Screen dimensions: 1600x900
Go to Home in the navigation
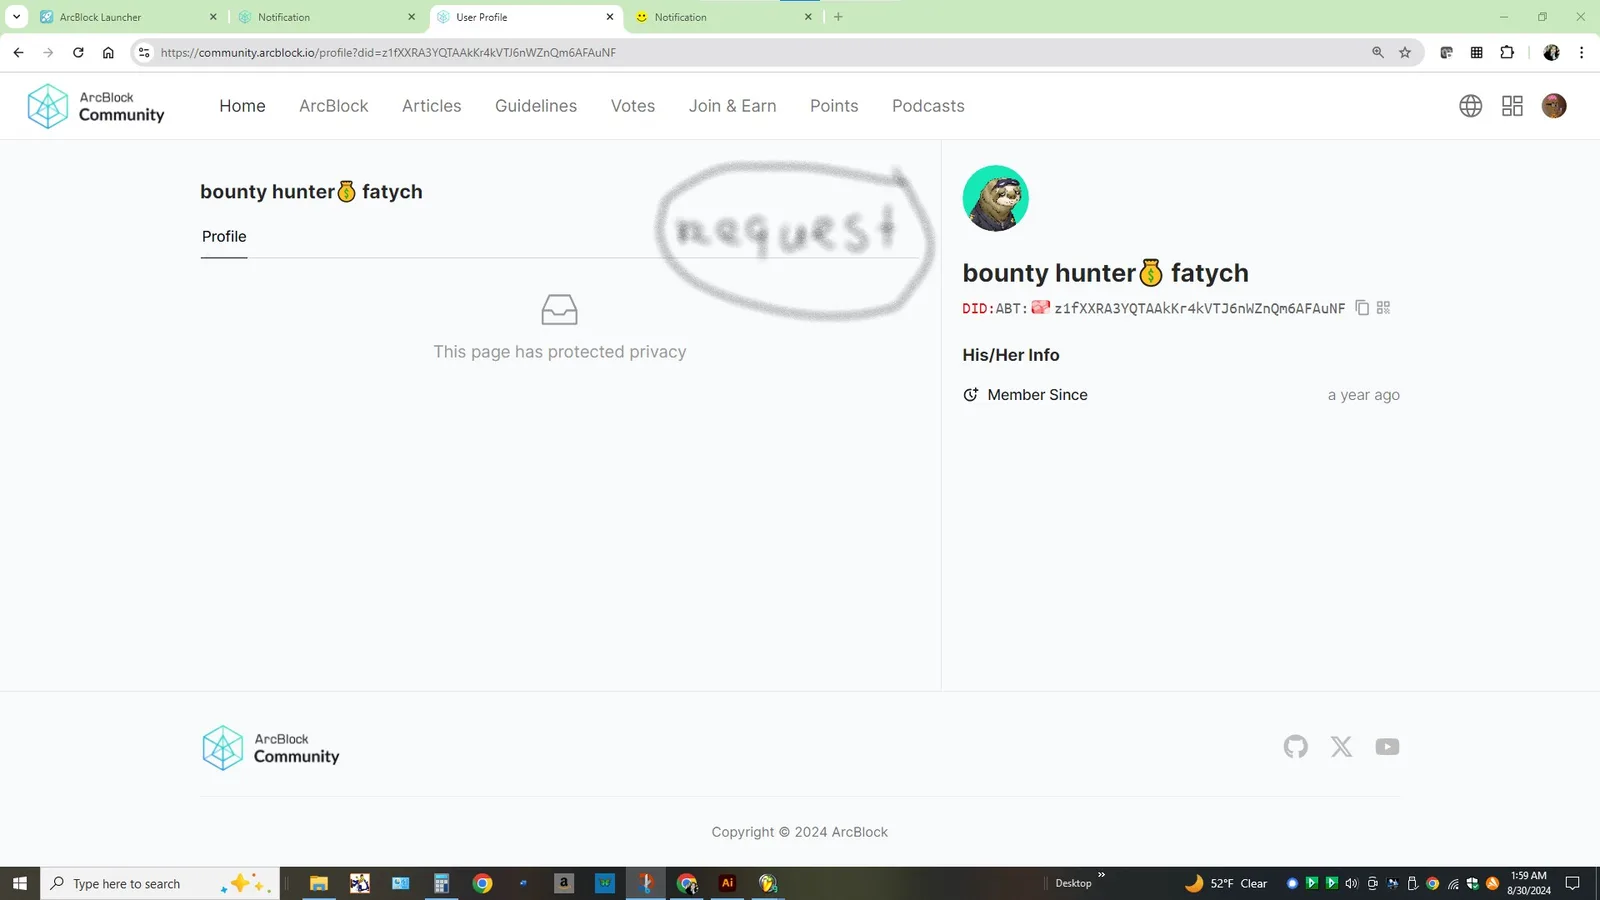(243, 106)
